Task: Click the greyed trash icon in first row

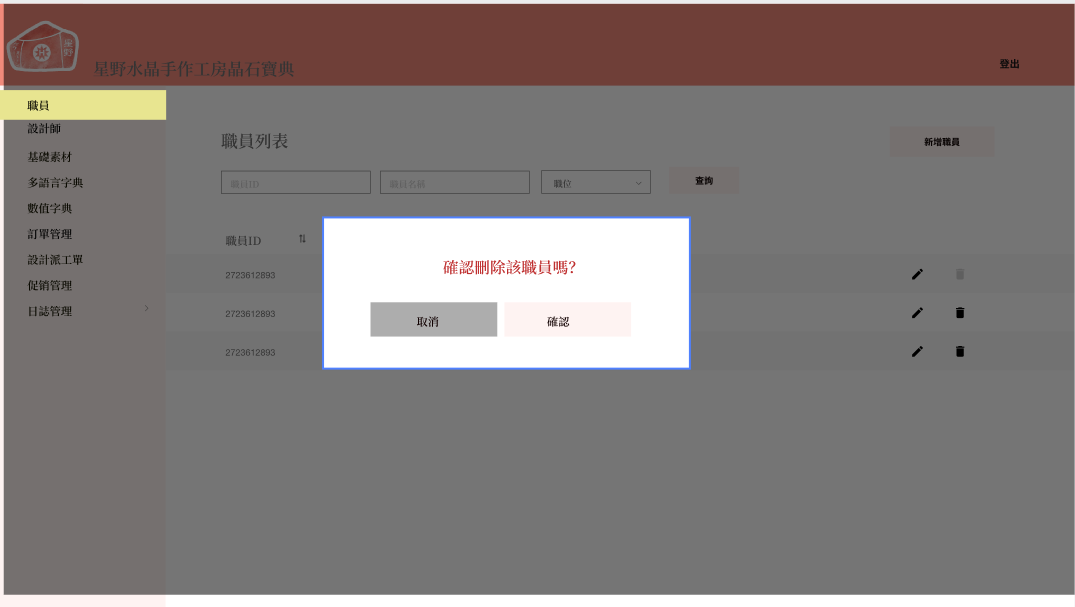Action: tap(960, 274)
